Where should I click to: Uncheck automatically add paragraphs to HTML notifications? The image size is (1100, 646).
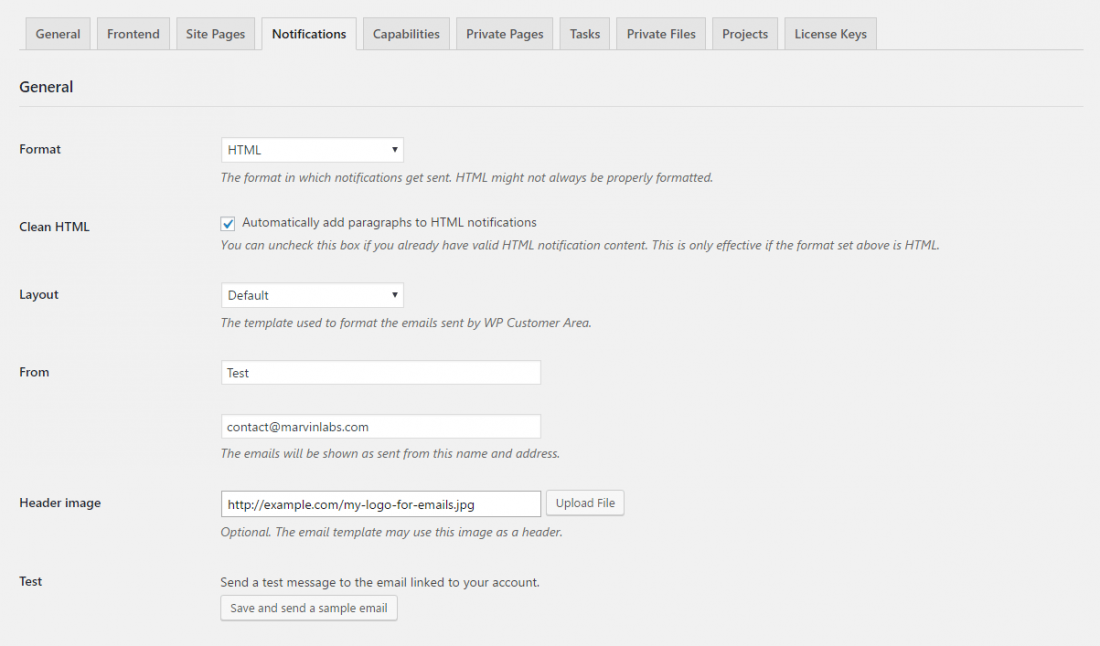[227, 222]
